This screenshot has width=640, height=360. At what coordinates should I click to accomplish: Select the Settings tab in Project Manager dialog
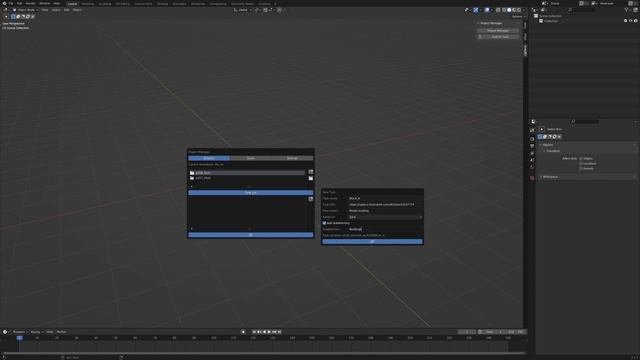tap(292, 158)
